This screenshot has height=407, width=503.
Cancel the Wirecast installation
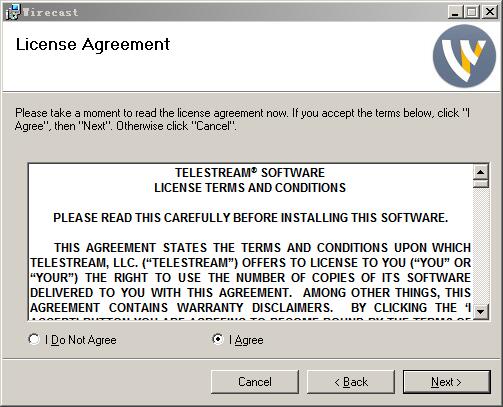coord(255,382)
